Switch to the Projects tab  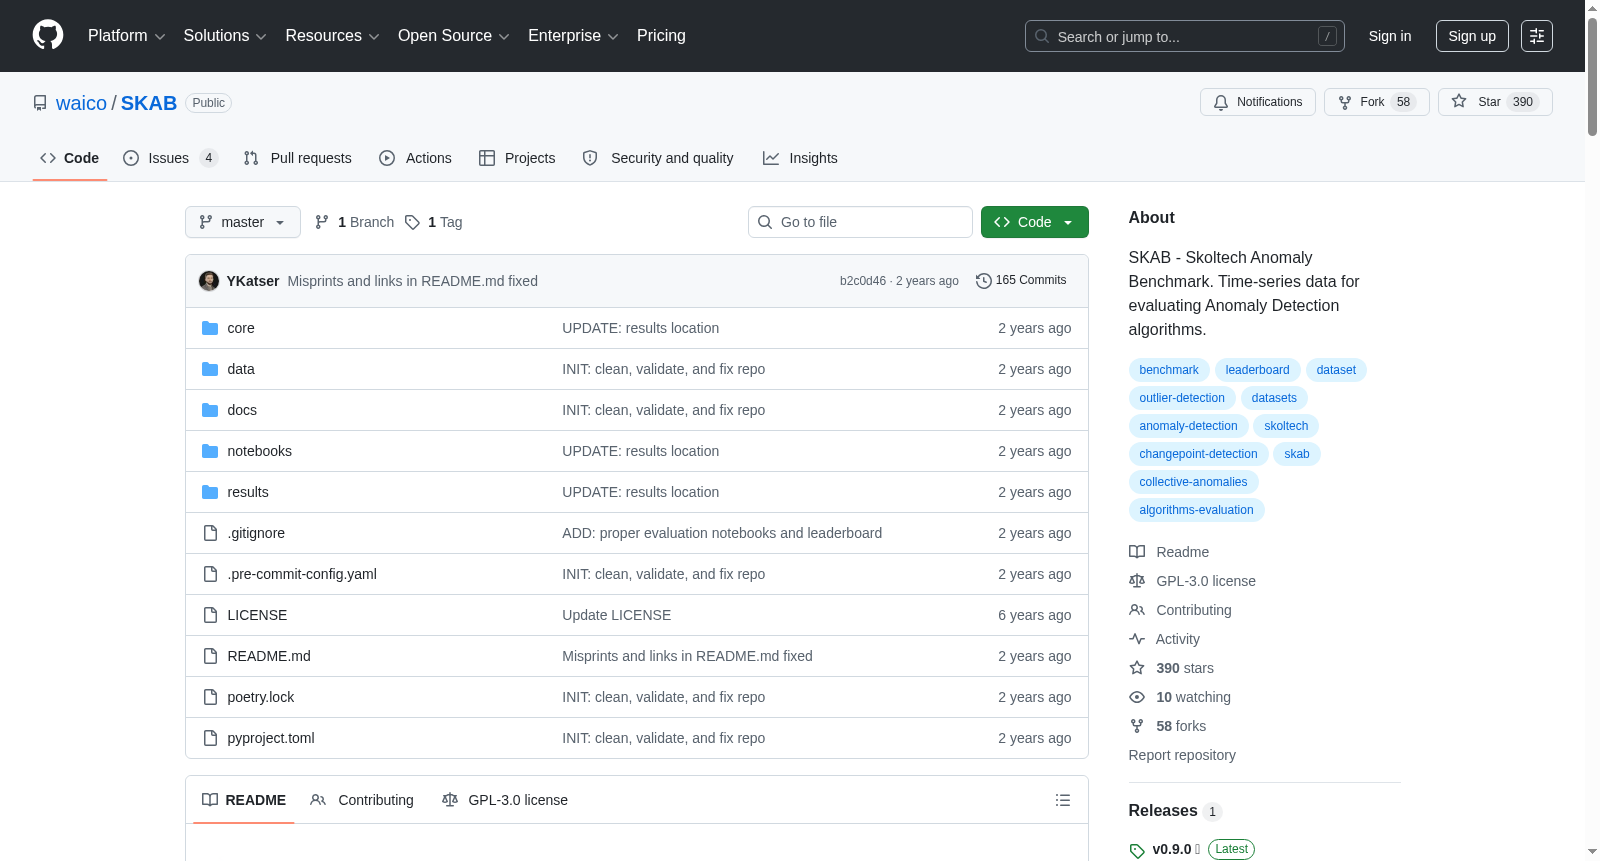(517, 158)
